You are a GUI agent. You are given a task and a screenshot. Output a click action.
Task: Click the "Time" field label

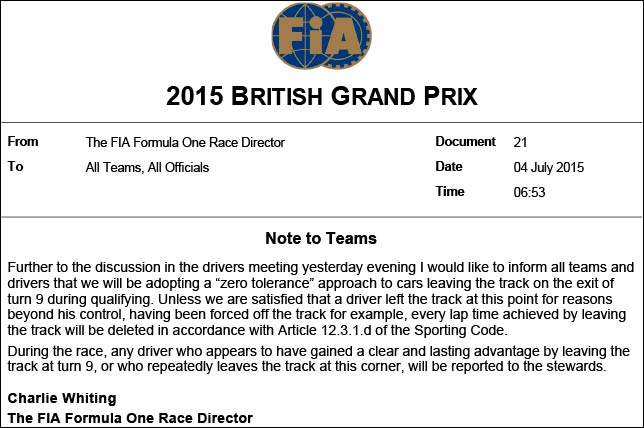451,192
